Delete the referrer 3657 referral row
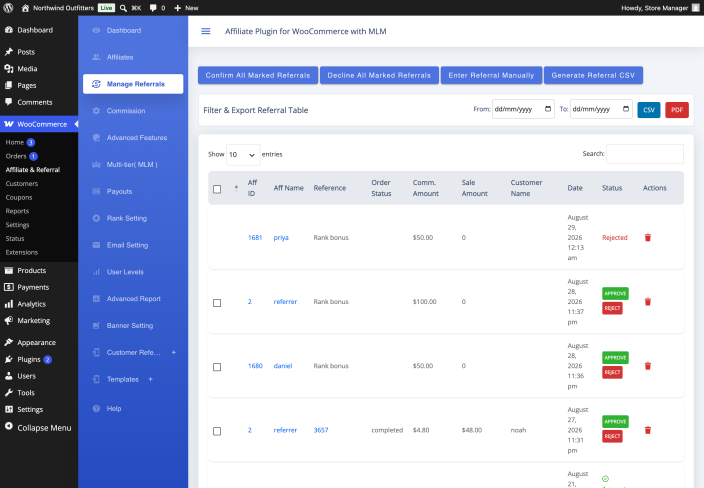This screenshot has width=704, height=488. pos(647,430)
